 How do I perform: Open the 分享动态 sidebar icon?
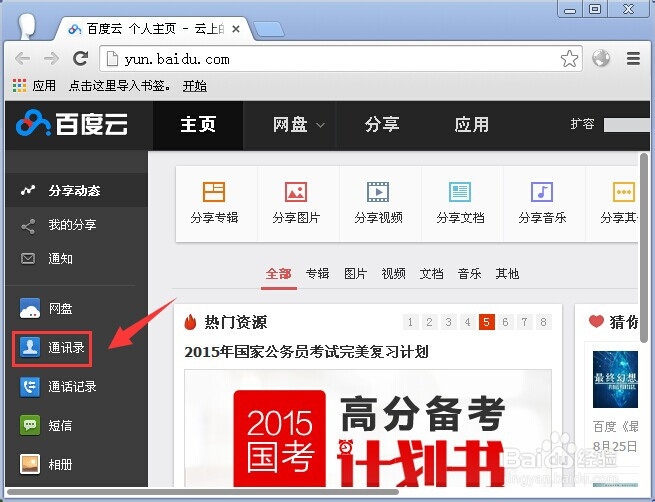(28, 190)
